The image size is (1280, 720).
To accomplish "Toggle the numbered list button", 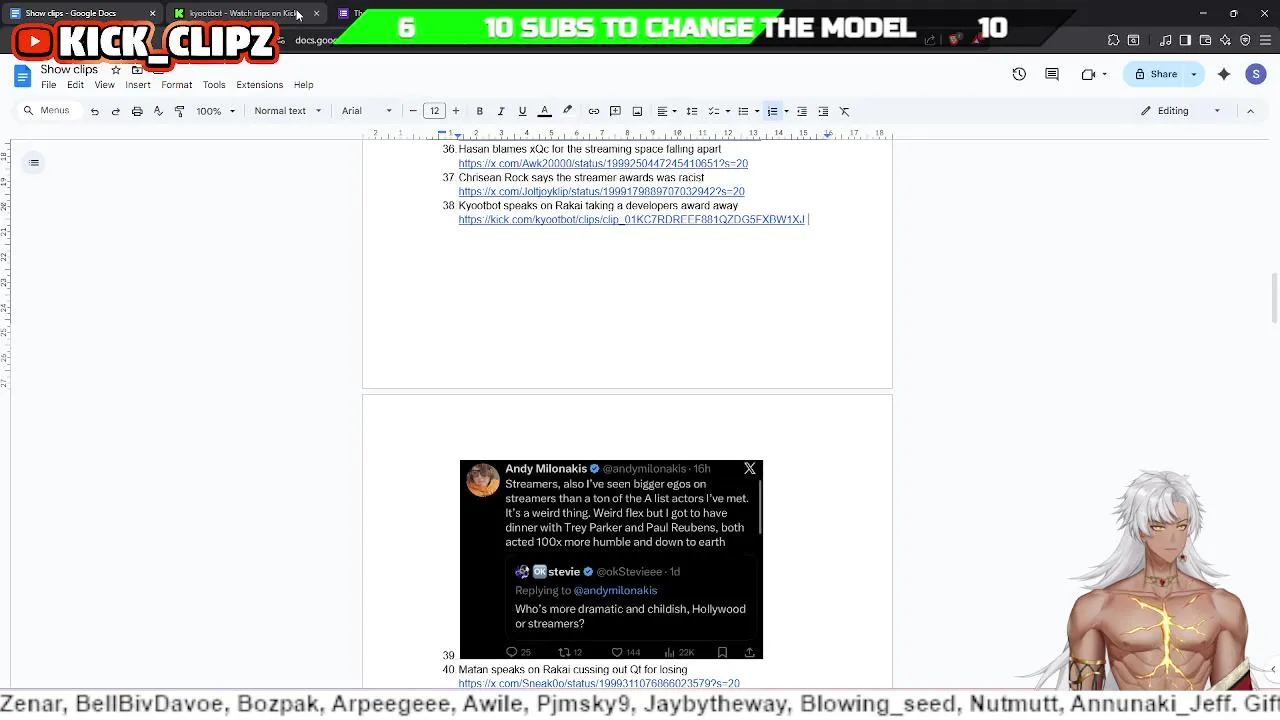I will click(x=772, y=111).
